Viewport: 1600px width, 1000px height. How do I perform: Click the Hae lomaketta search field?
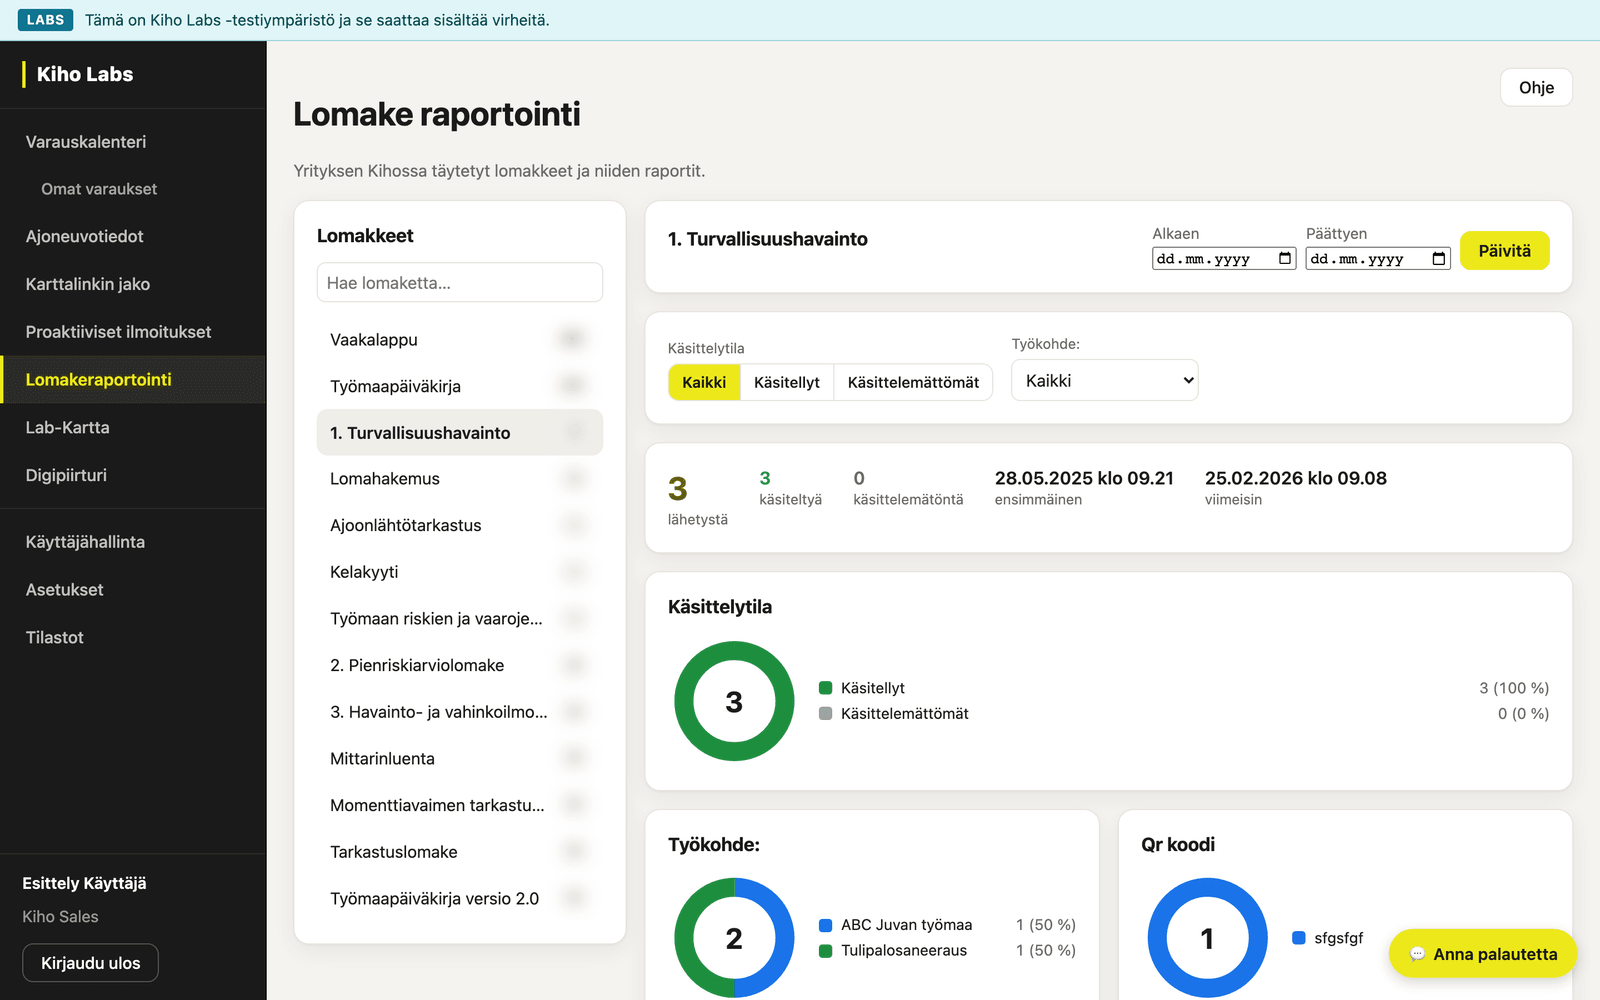[460, 283]
